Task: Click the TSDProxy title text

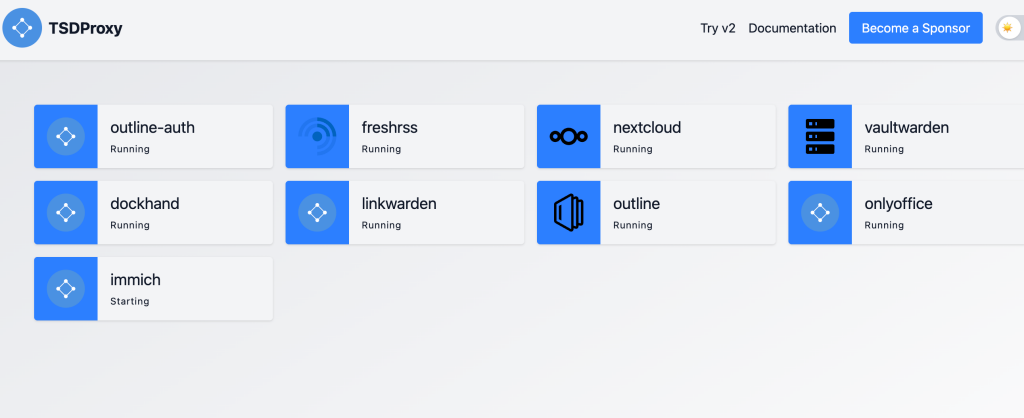Action: [x=85, y=28]
